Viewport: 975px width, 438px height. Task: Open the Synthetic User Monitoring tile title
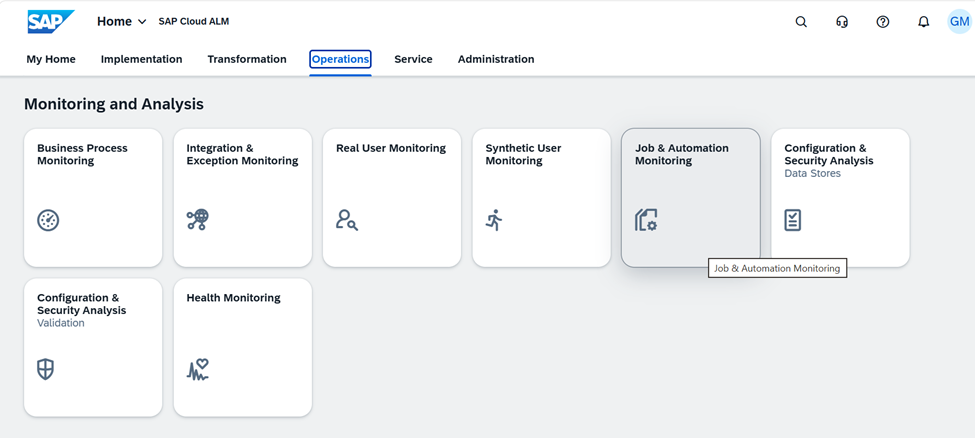click(x=524, y=154)
